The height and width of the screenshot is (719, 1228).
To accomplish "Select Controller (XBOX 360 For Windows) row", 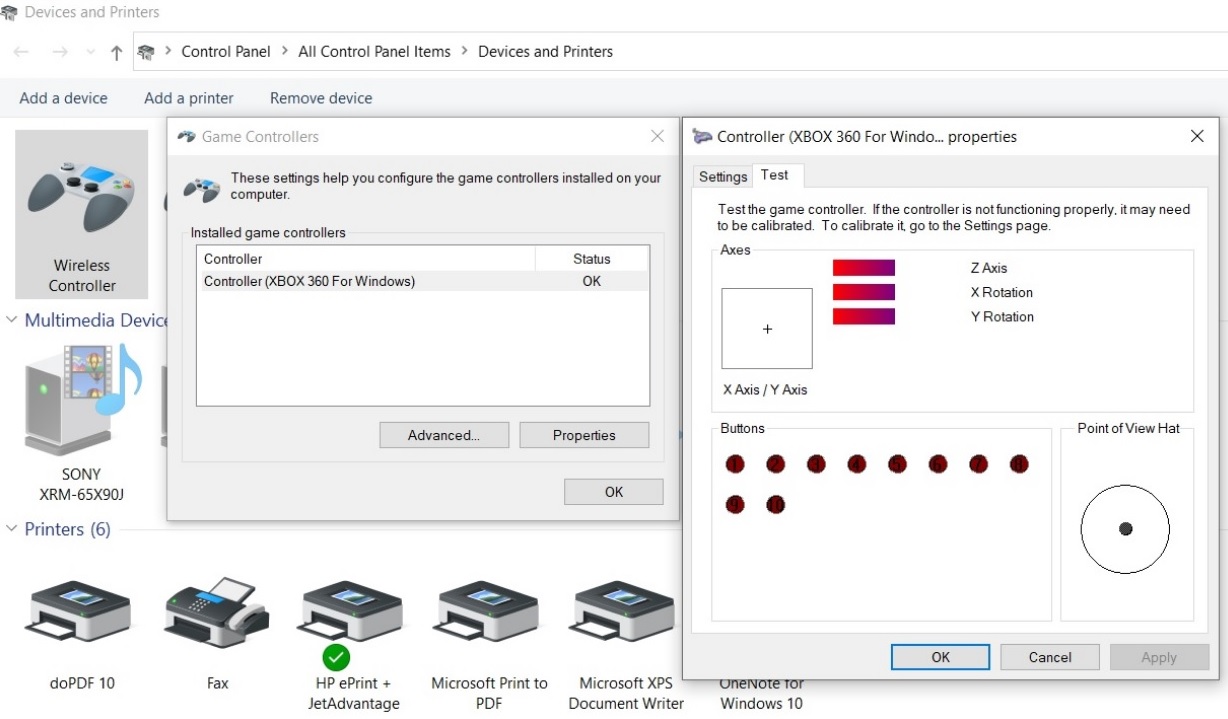I will tap(400, 281).
